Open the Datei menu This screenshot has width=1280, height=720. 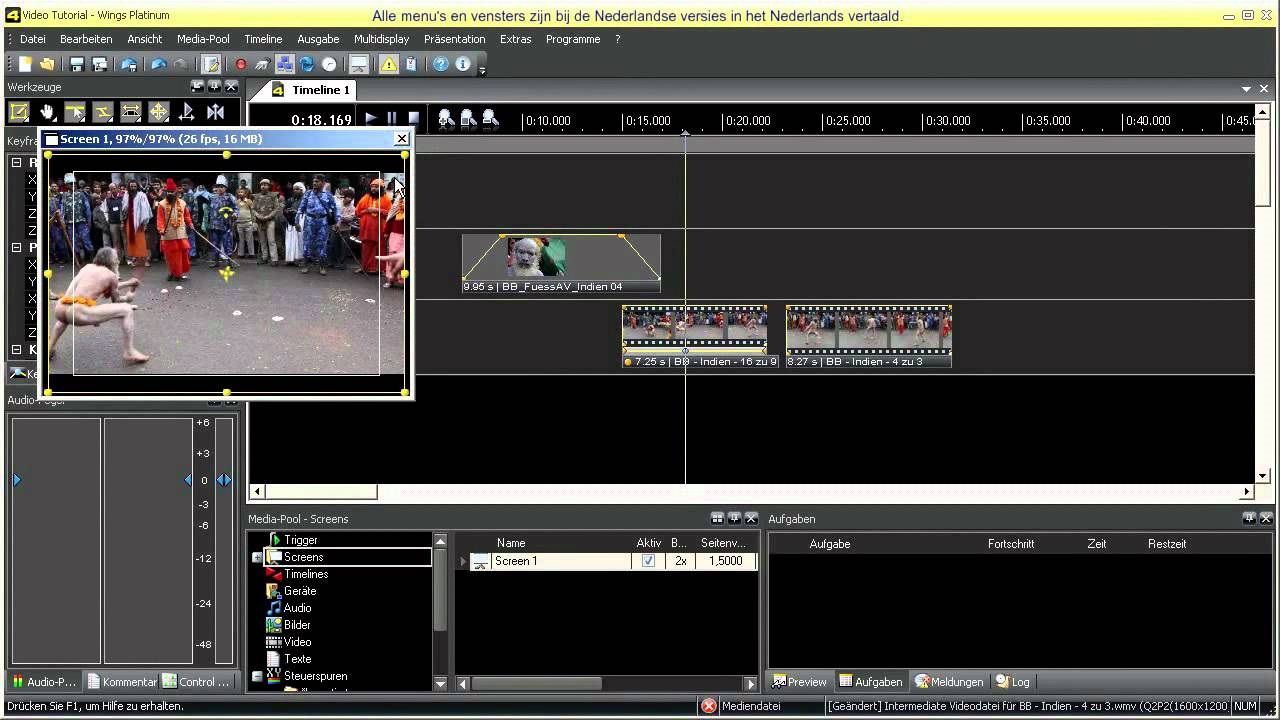point(33,39)
